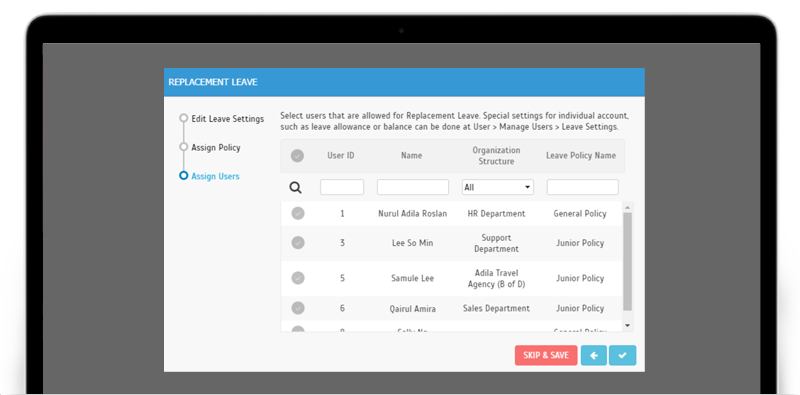Viewport: 800px width, 395px height.
Task: Click user ID 3 cell
Action: tap(342, 243)
